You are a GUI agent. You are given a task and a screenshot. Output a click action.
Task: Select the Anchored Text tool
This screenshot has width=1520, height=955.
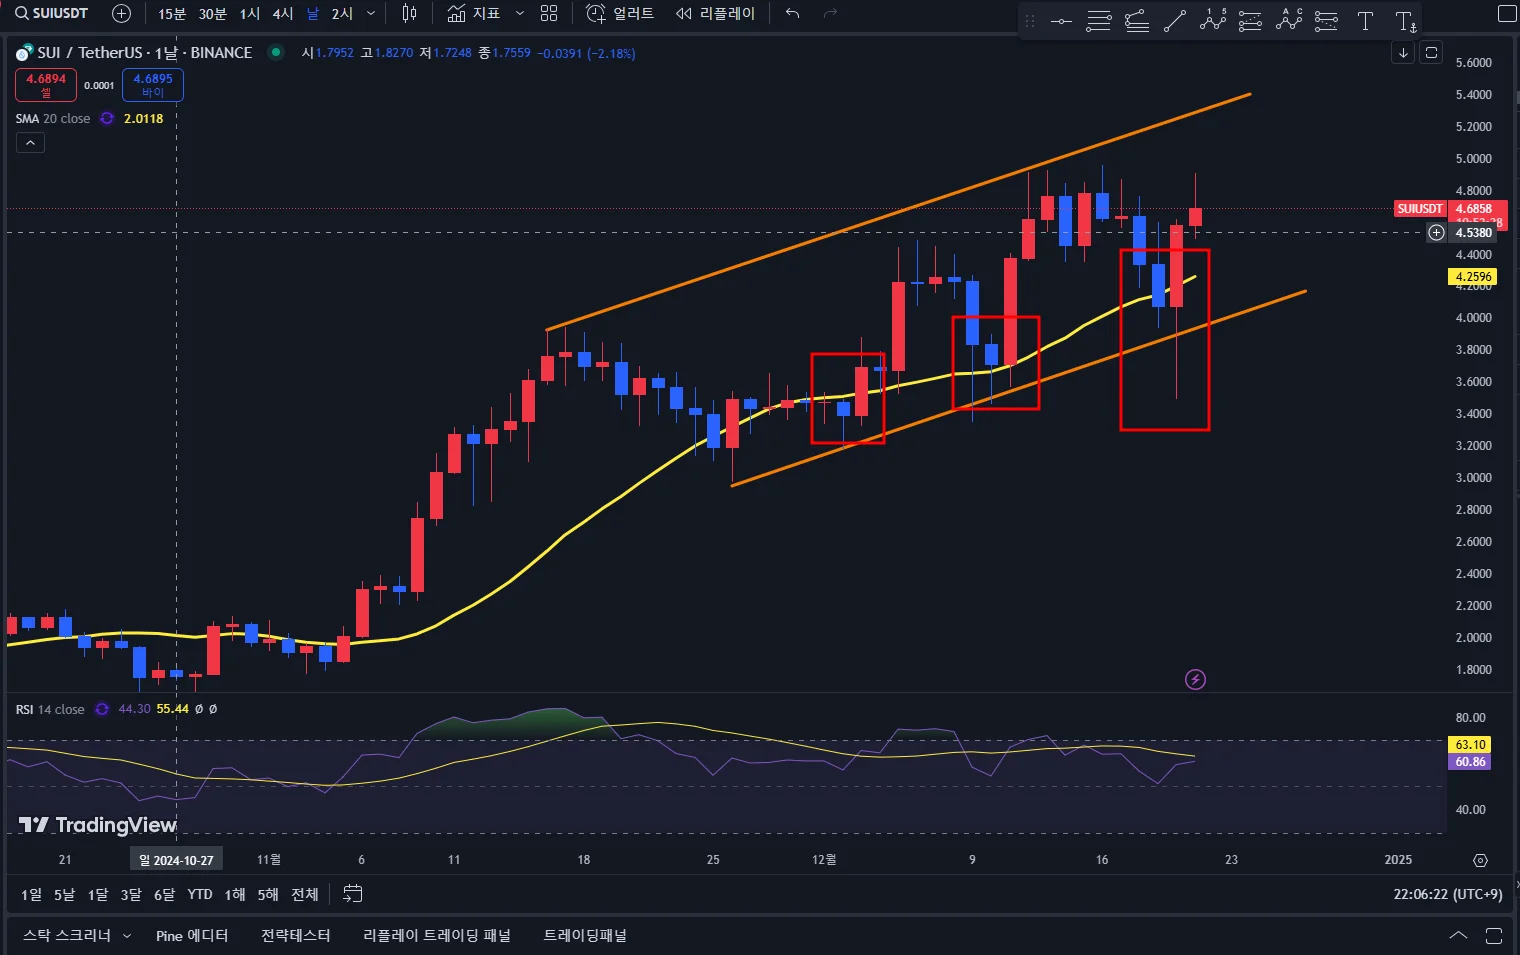1405,21
